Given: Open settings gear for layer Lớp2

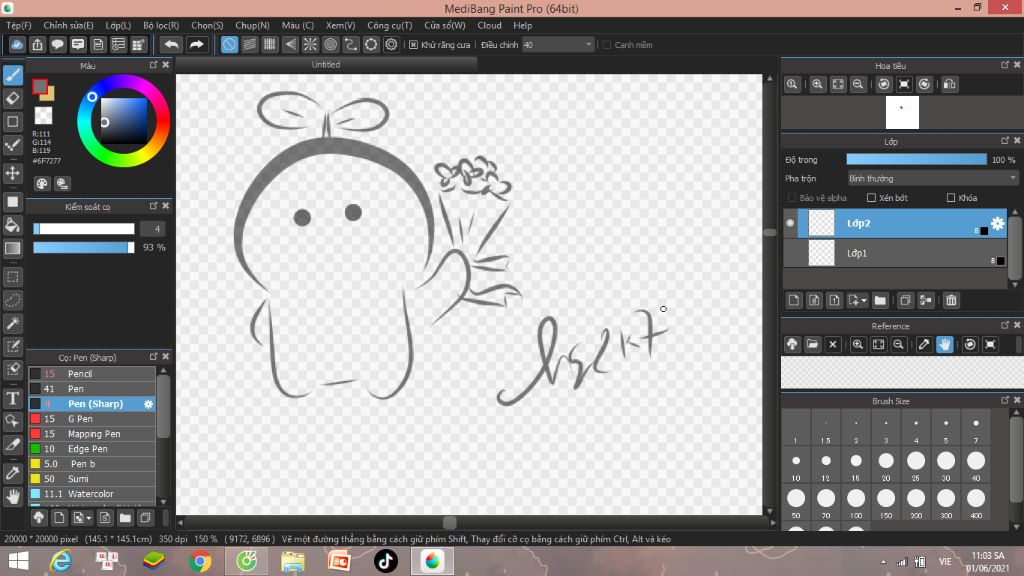Looking at the screenshot, I should click(997, 223).
